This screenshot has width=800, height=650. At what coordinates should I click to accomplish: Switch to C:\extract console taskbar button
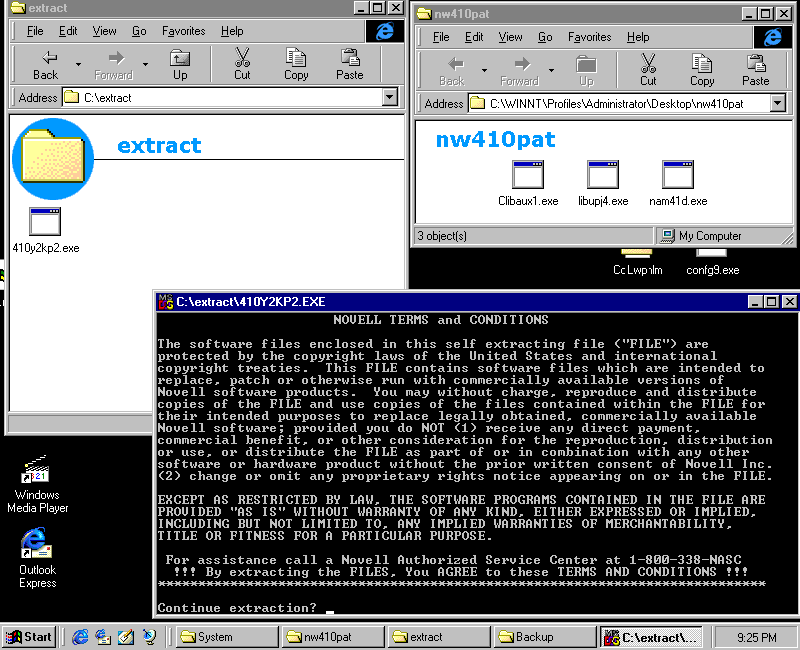(x=651, y=637)
